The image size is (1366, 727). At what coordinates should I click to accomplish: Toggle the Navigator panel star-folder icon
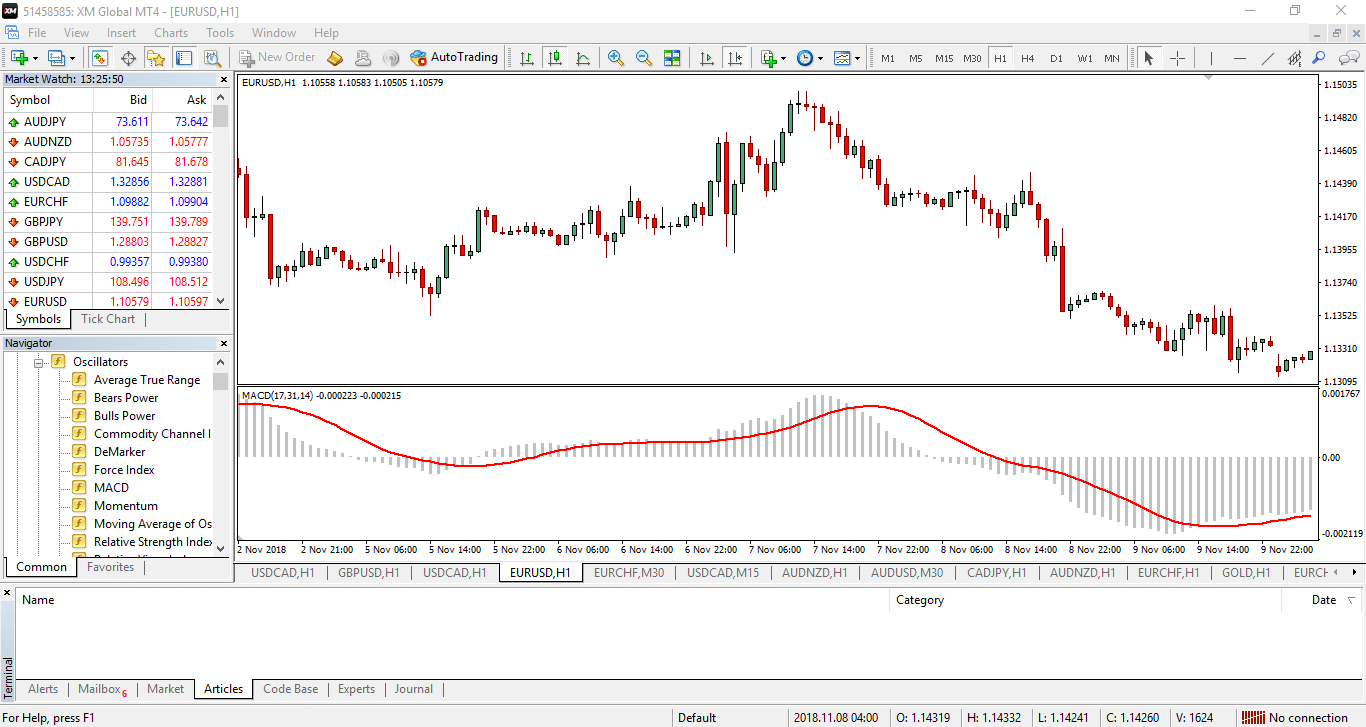[x=156, y=58]
